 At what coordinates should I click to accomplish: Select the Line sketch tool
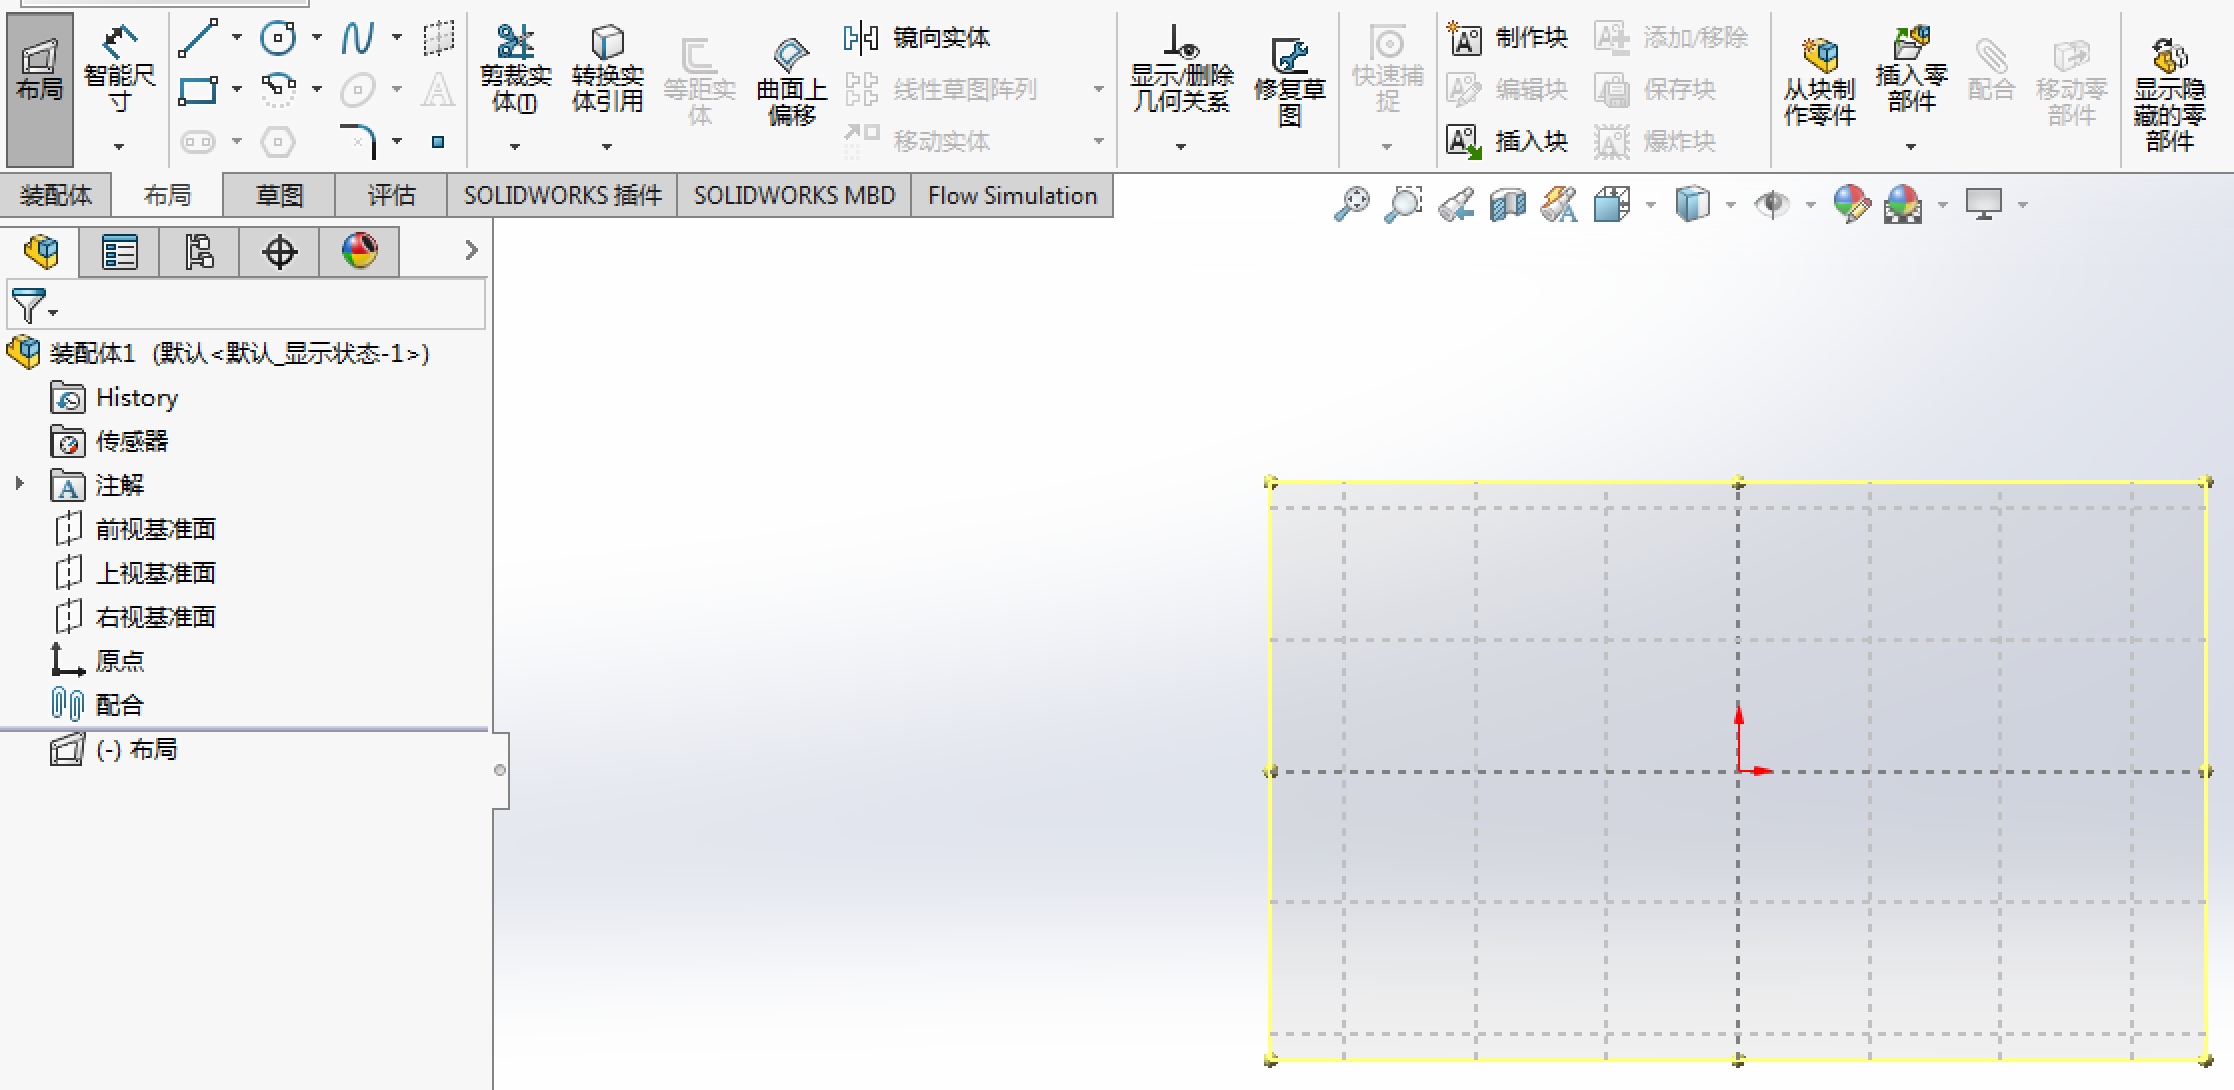coord(198,38)
